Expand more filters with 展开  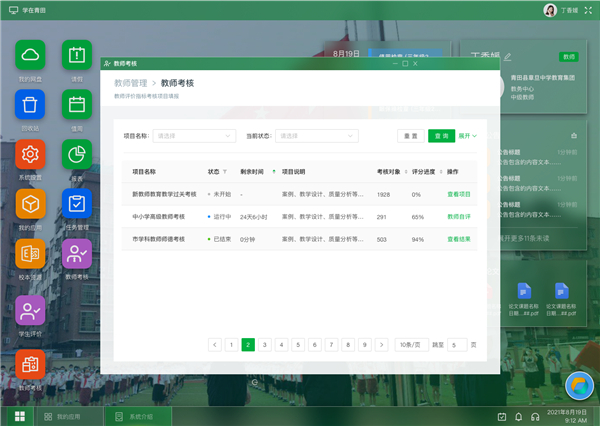coord(468,135)
